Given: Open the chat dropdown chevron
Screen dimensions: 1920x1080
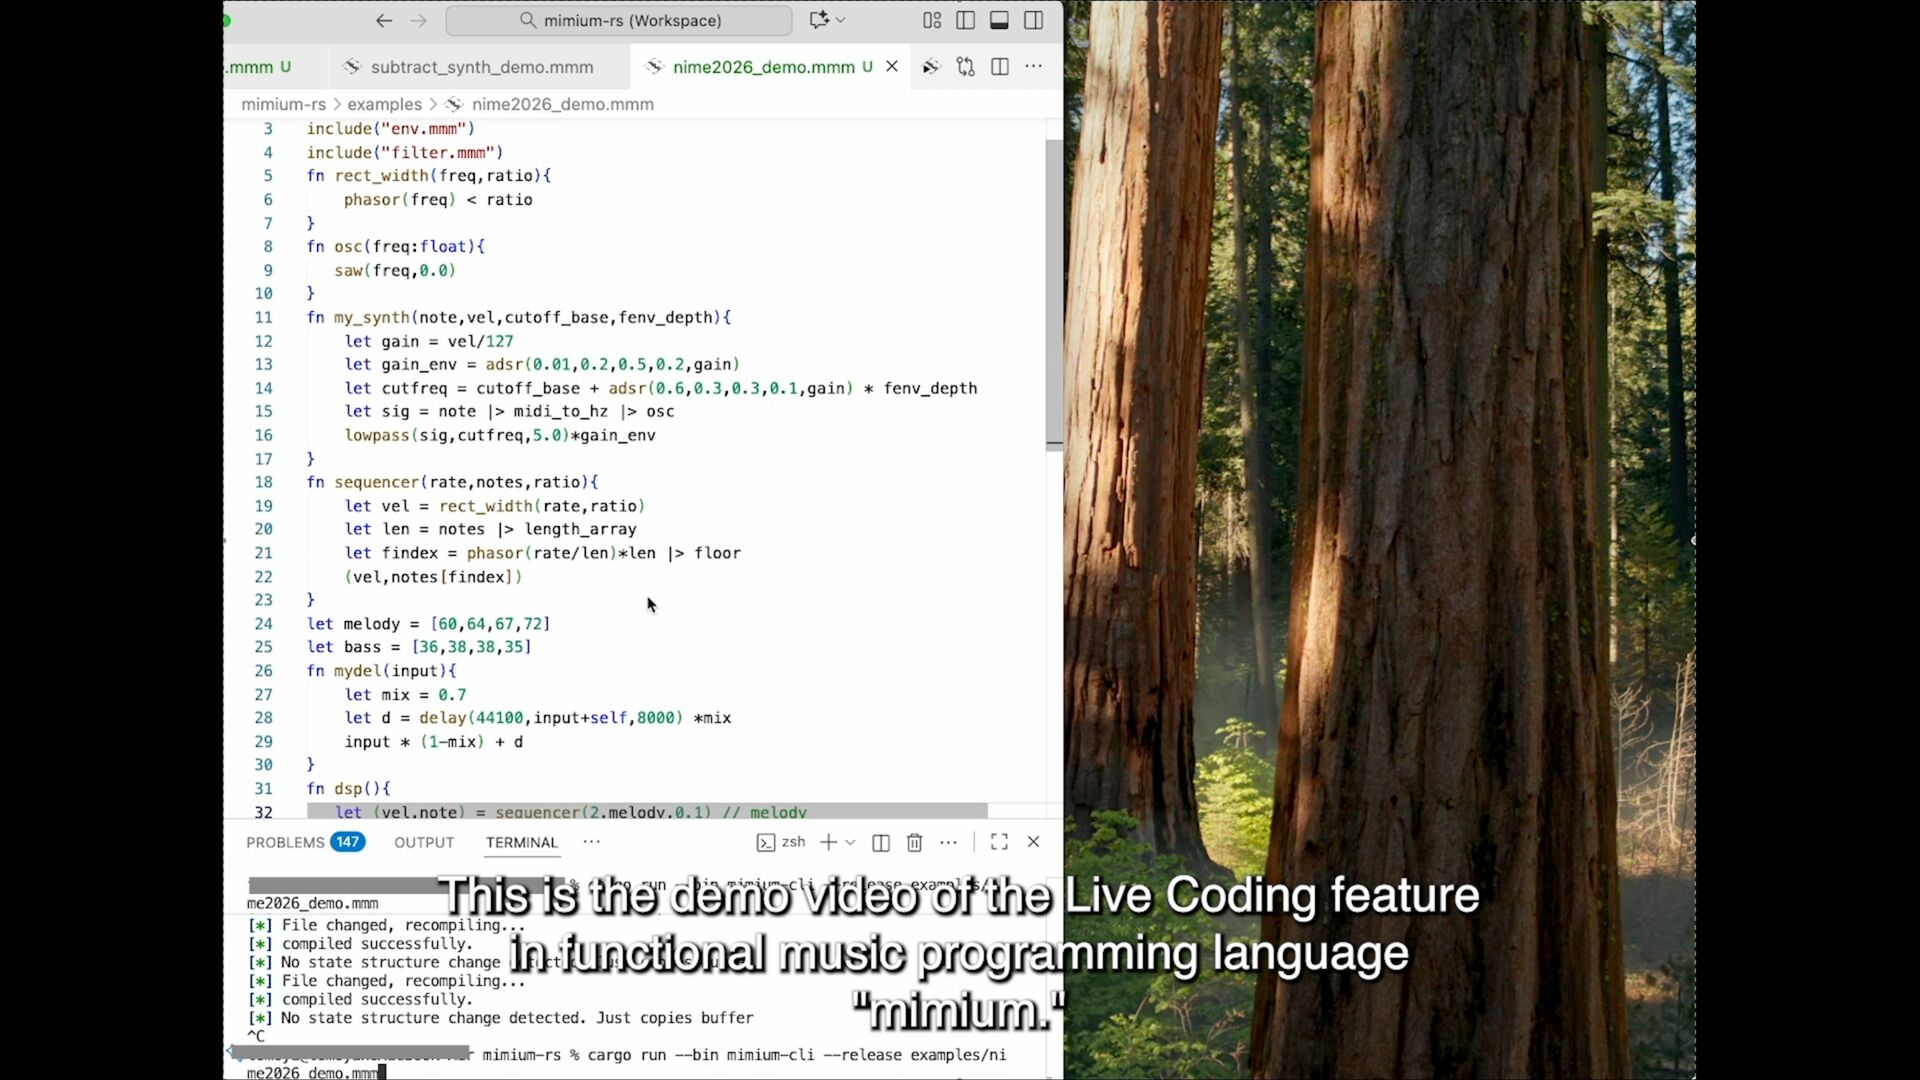Looking at the screenshot, I should coord(841,20).
